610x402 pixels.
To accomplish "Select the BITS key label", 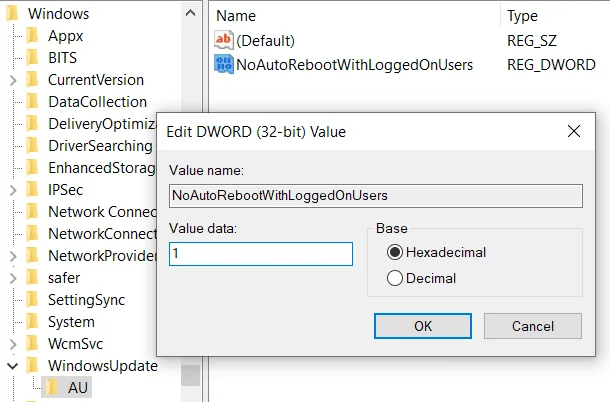I will pos(62,58).
